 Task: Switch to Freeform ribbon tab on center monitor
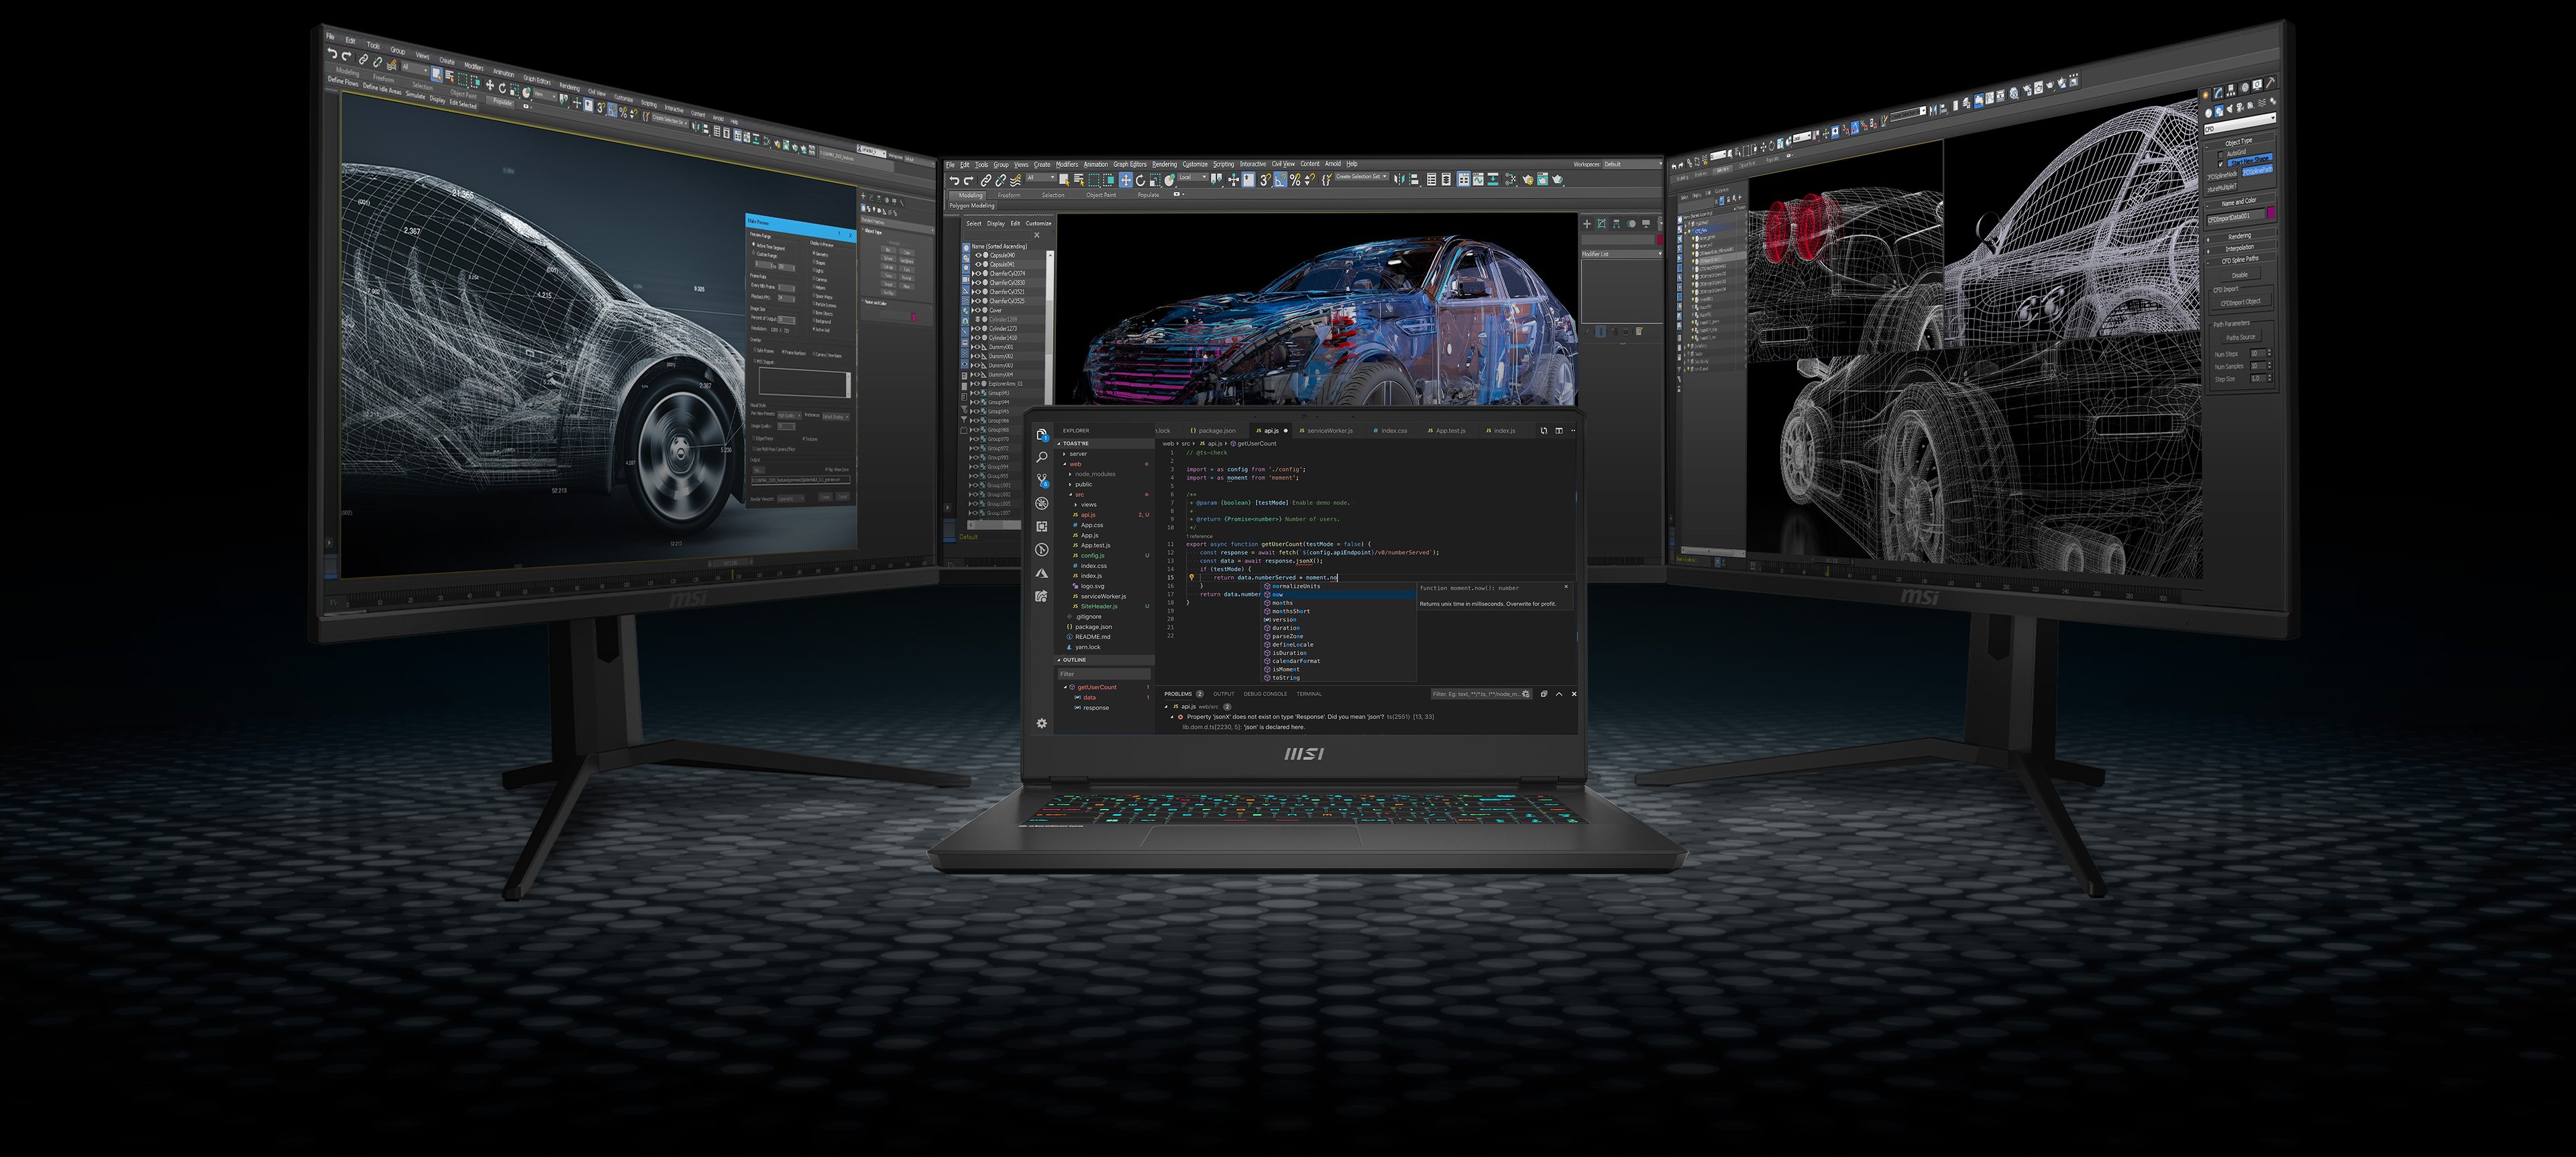tap(1009, 195)
